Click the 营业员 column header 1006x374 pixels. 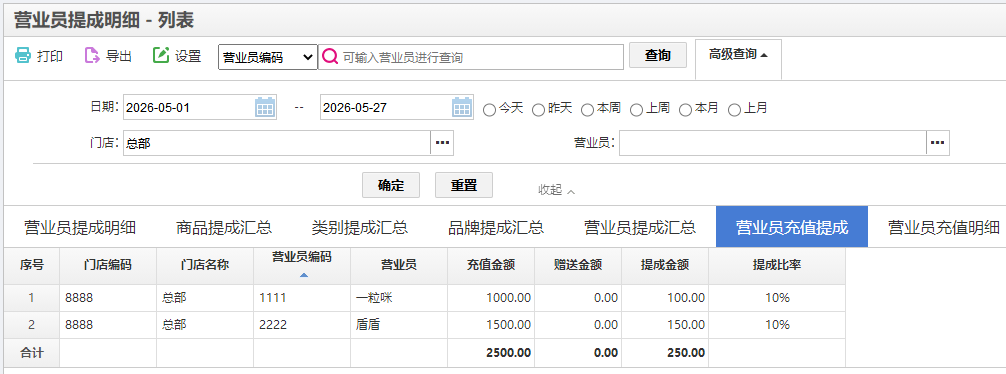point(399,265)
